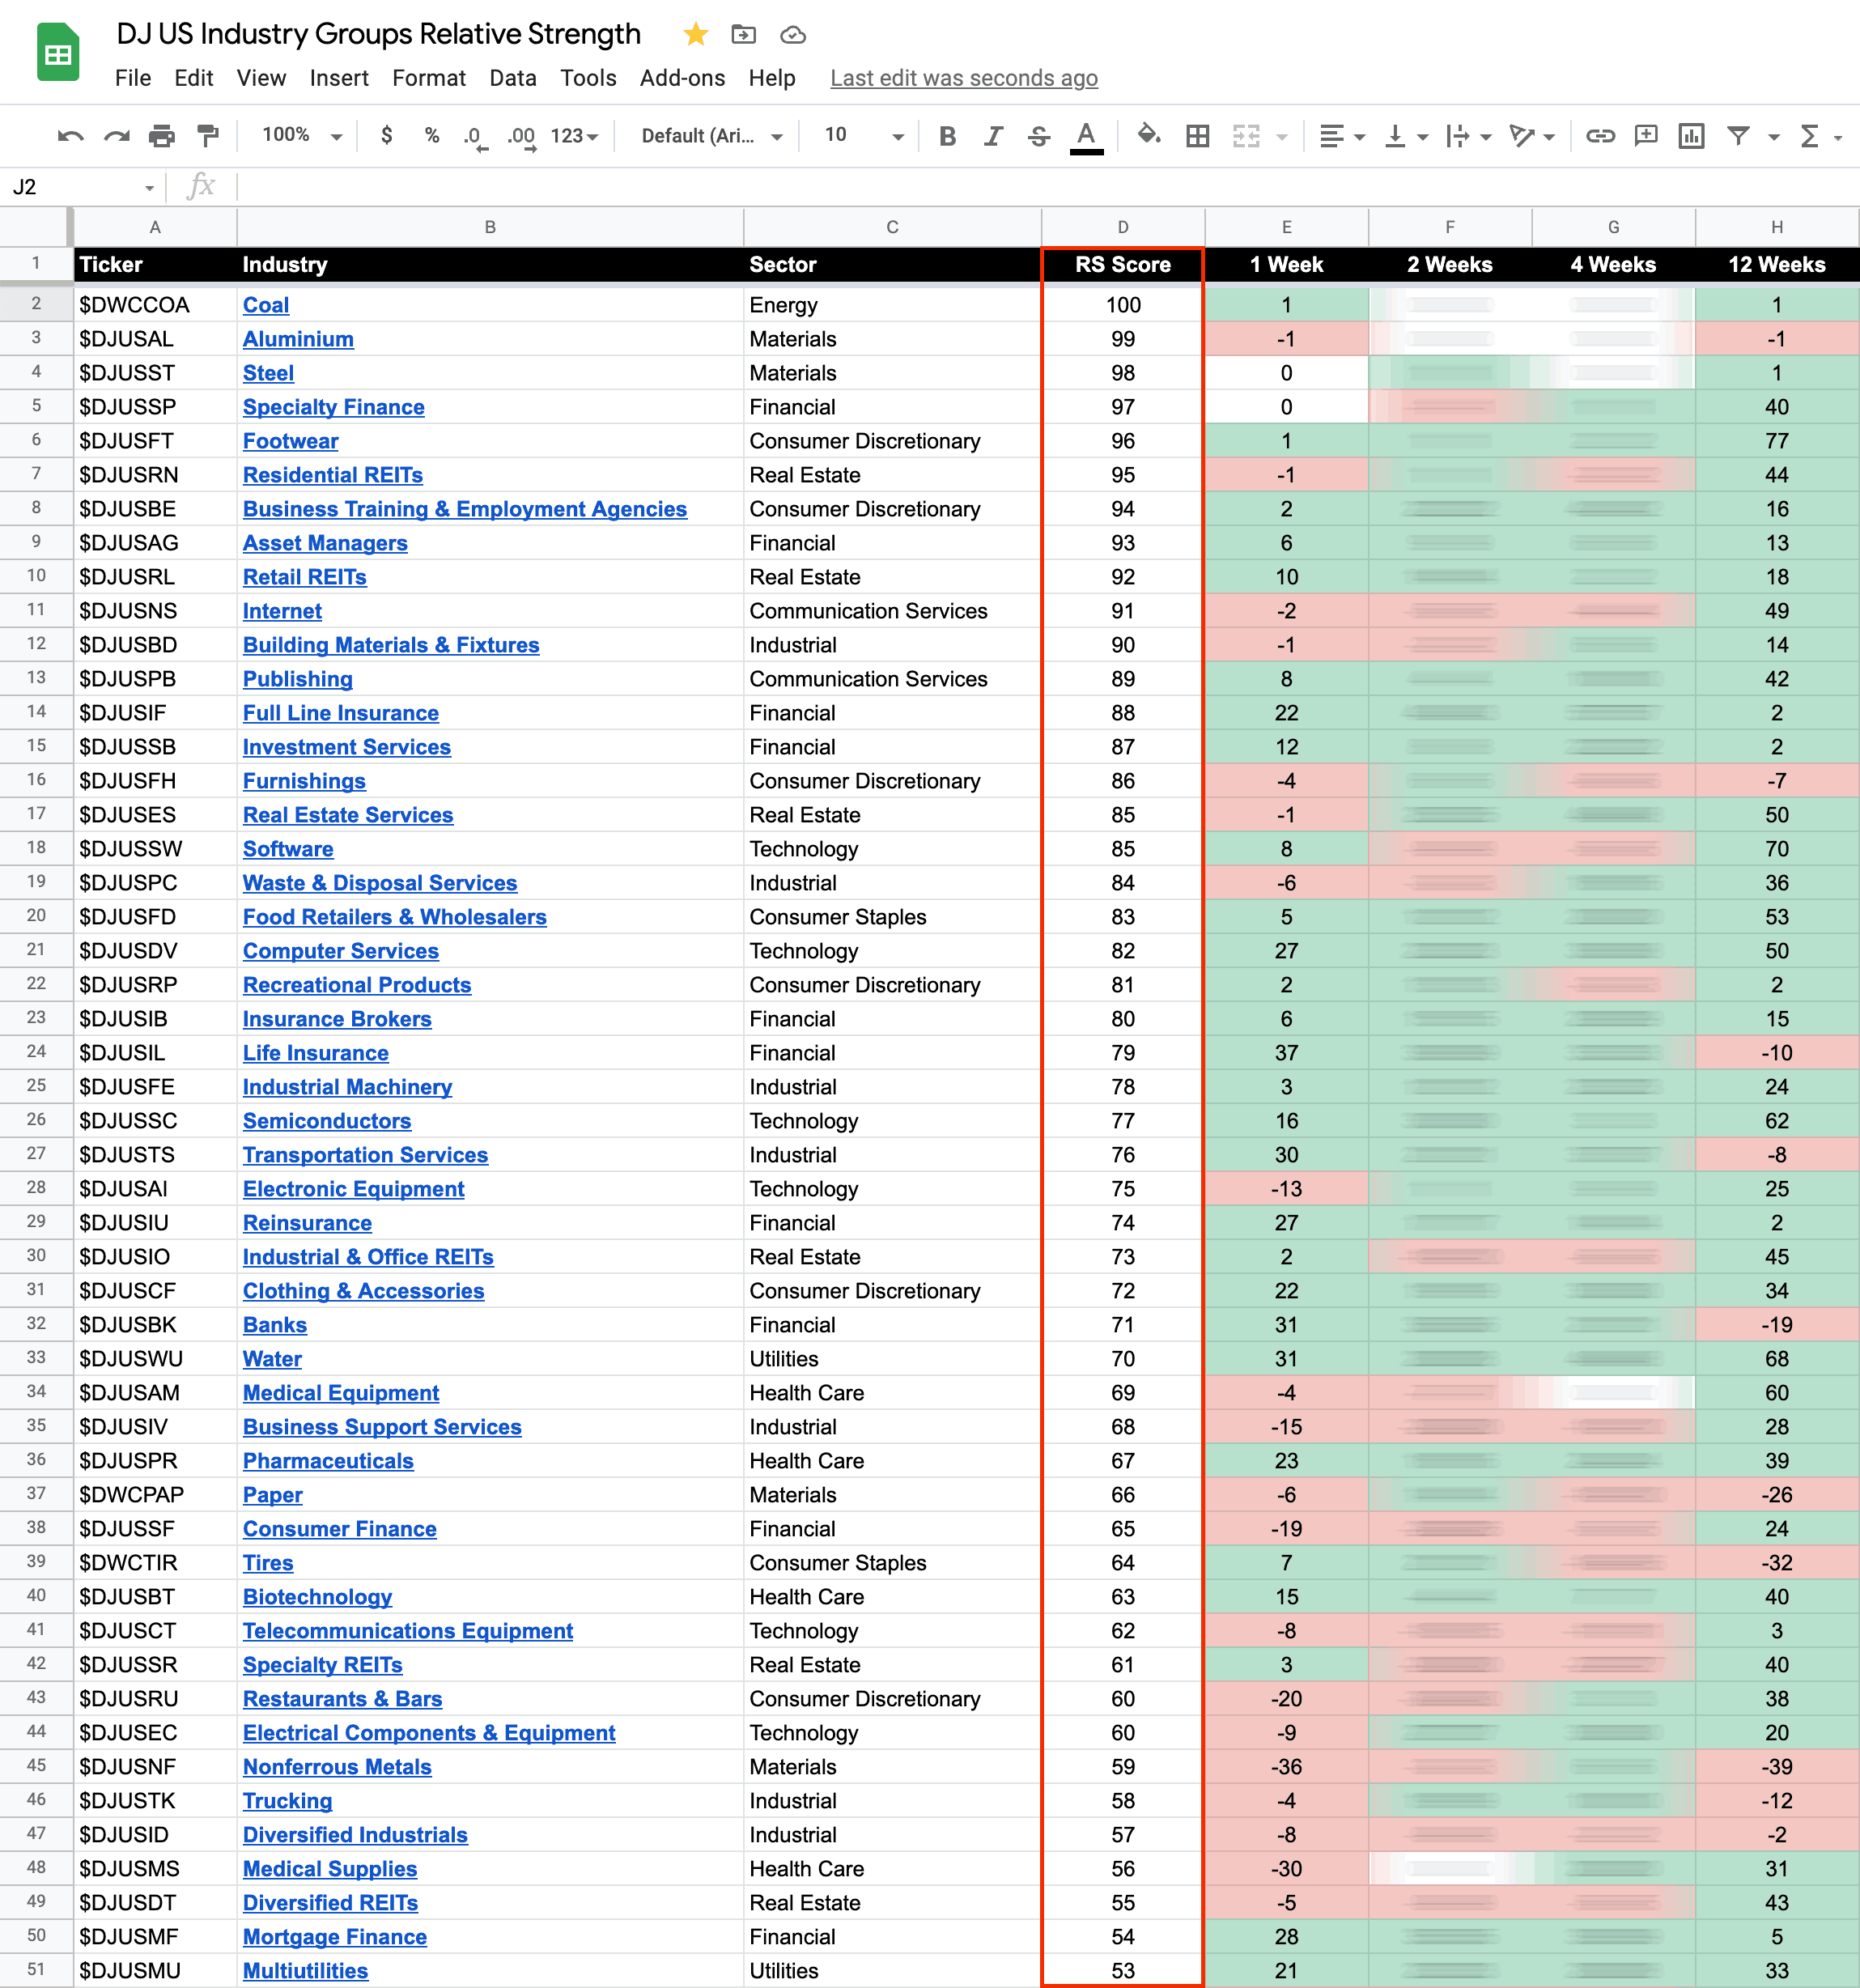Select column D header
This screenshot has width=1860, height=1988.
(x=1123, y=227)
